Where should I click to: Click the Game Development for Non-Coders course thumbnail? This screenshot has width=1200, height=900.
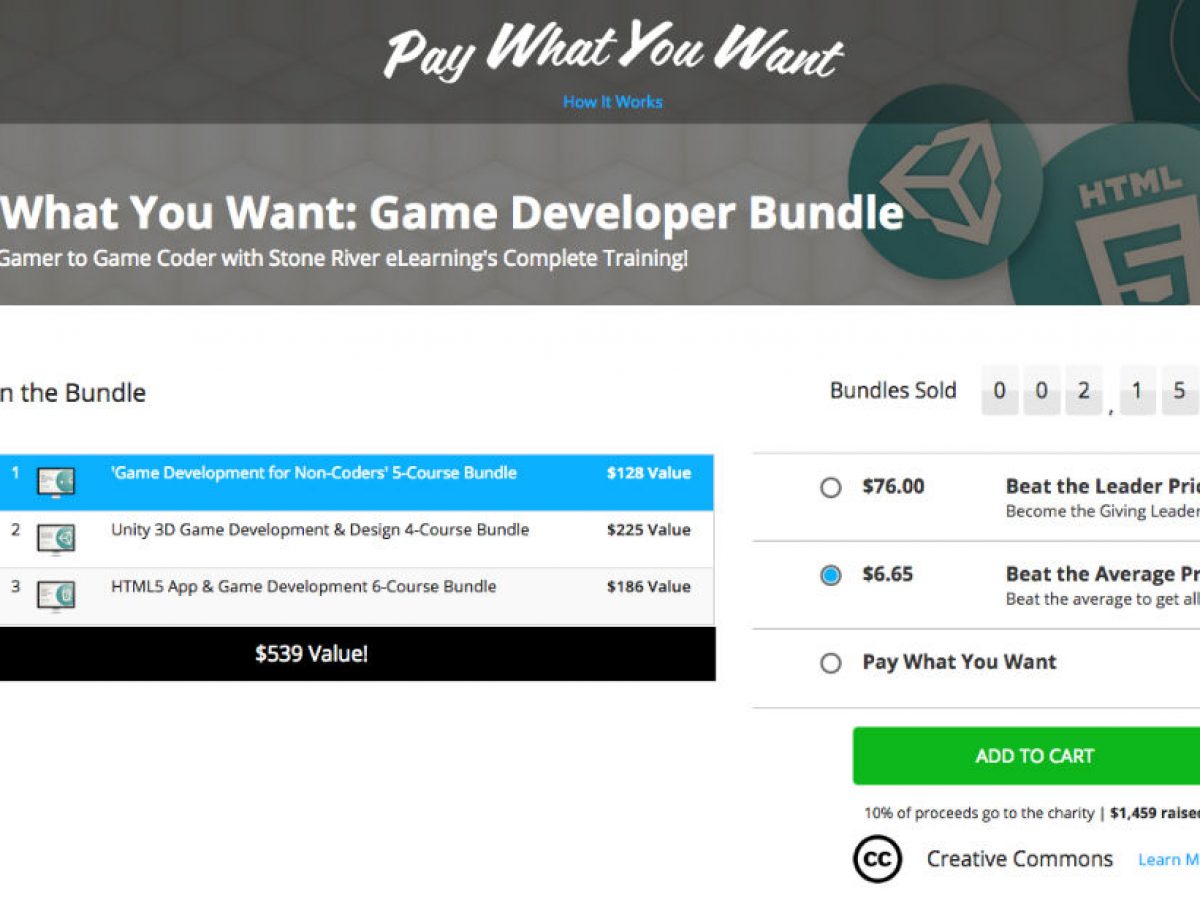tap(56, 481)
